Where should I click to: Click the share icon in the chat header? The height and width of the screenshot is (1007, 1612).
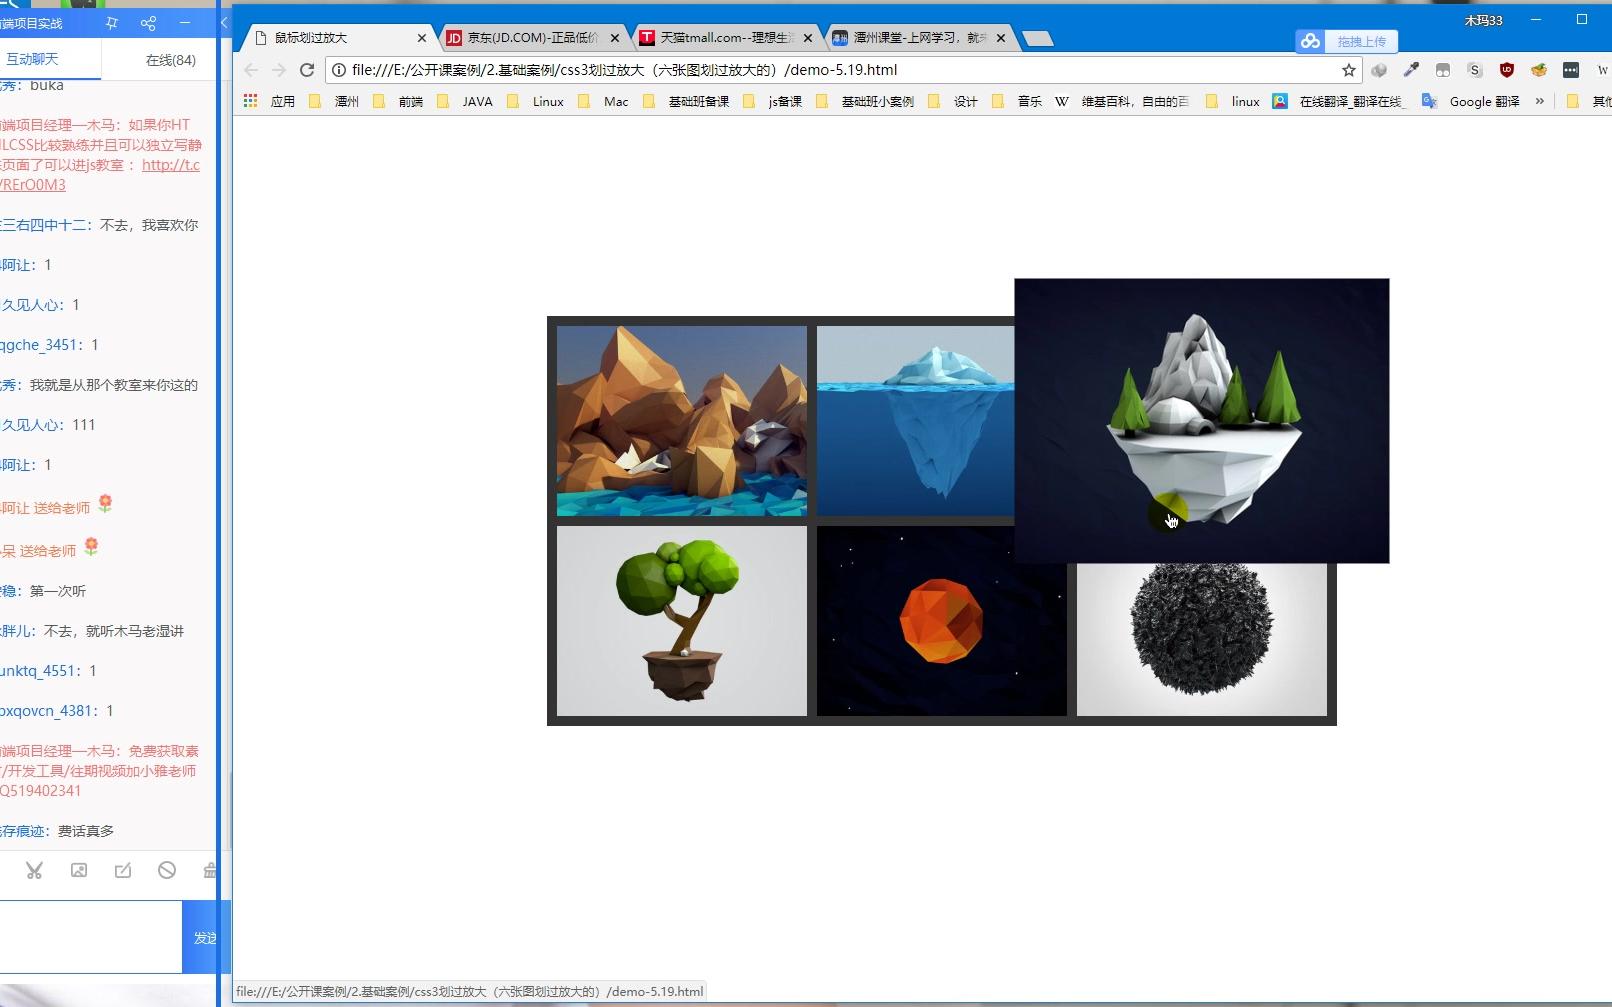point(148,23)
